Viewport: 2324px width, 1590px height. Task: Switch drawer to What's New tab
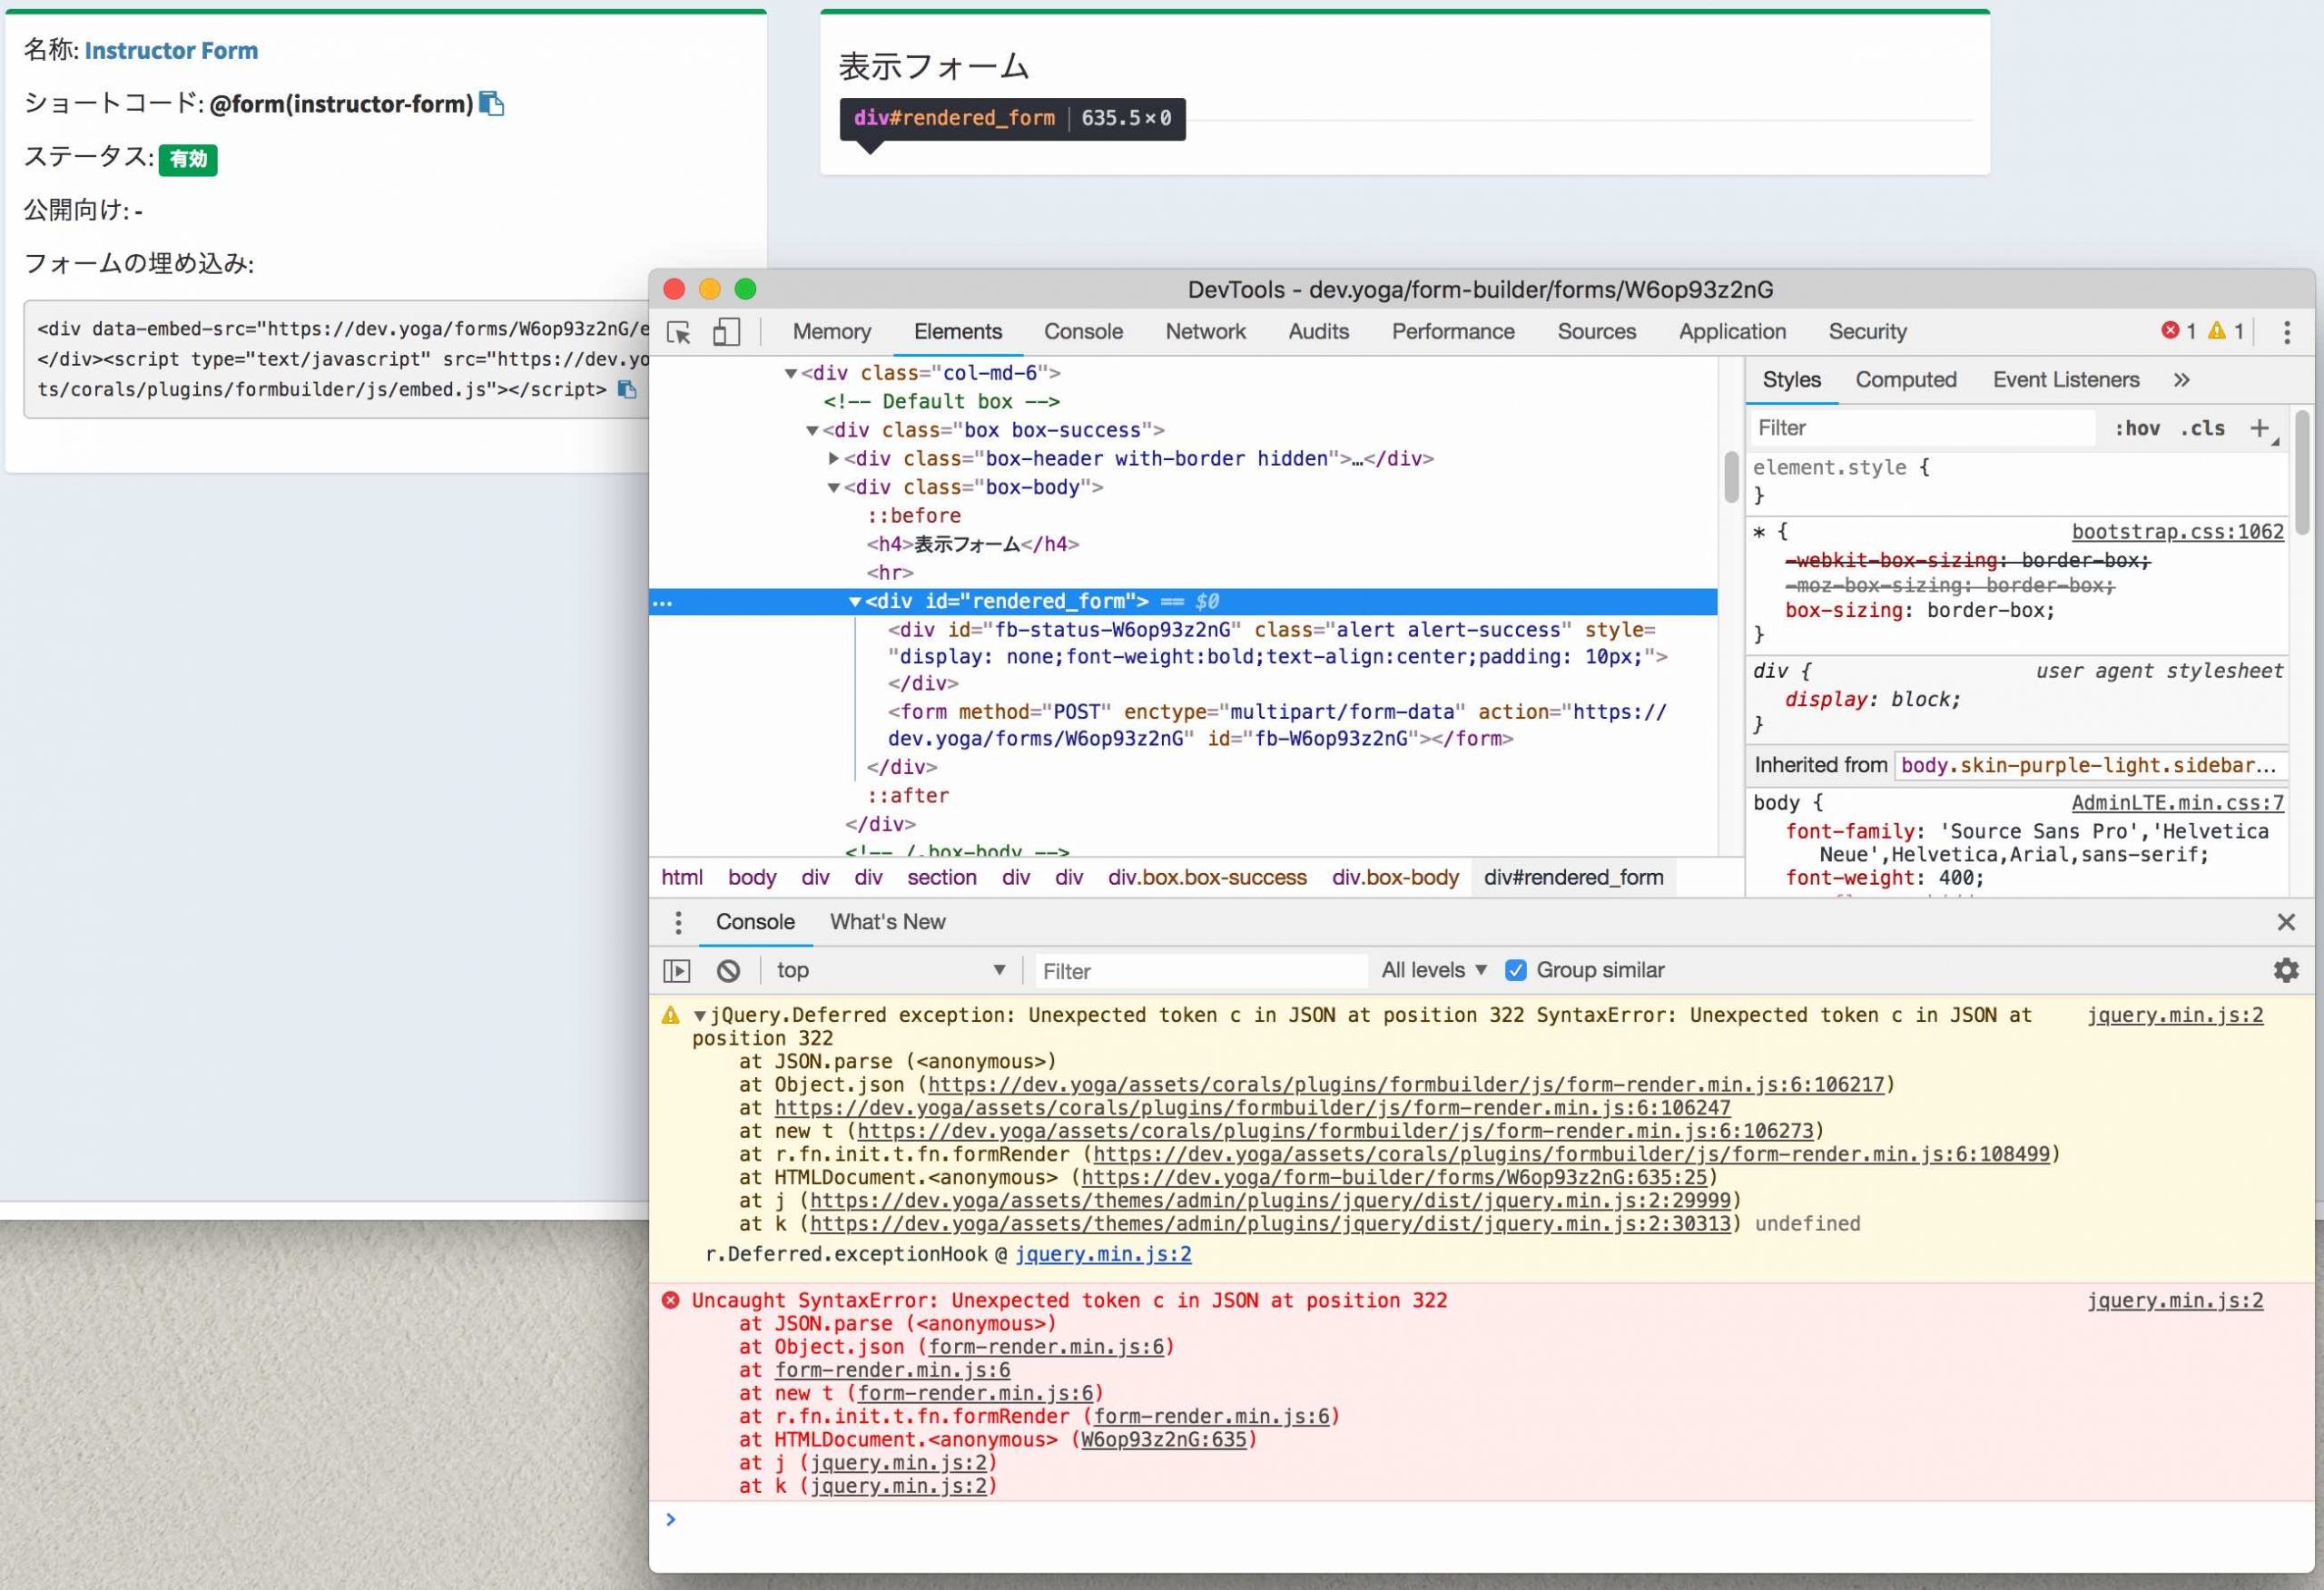click(x=887, y=922)
